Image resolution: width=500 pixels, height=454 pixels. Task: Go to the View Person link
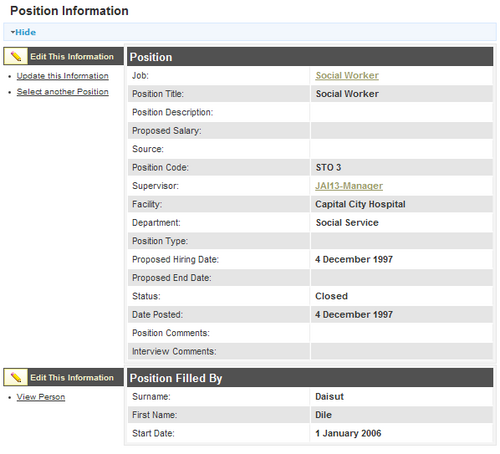[41, 397]
